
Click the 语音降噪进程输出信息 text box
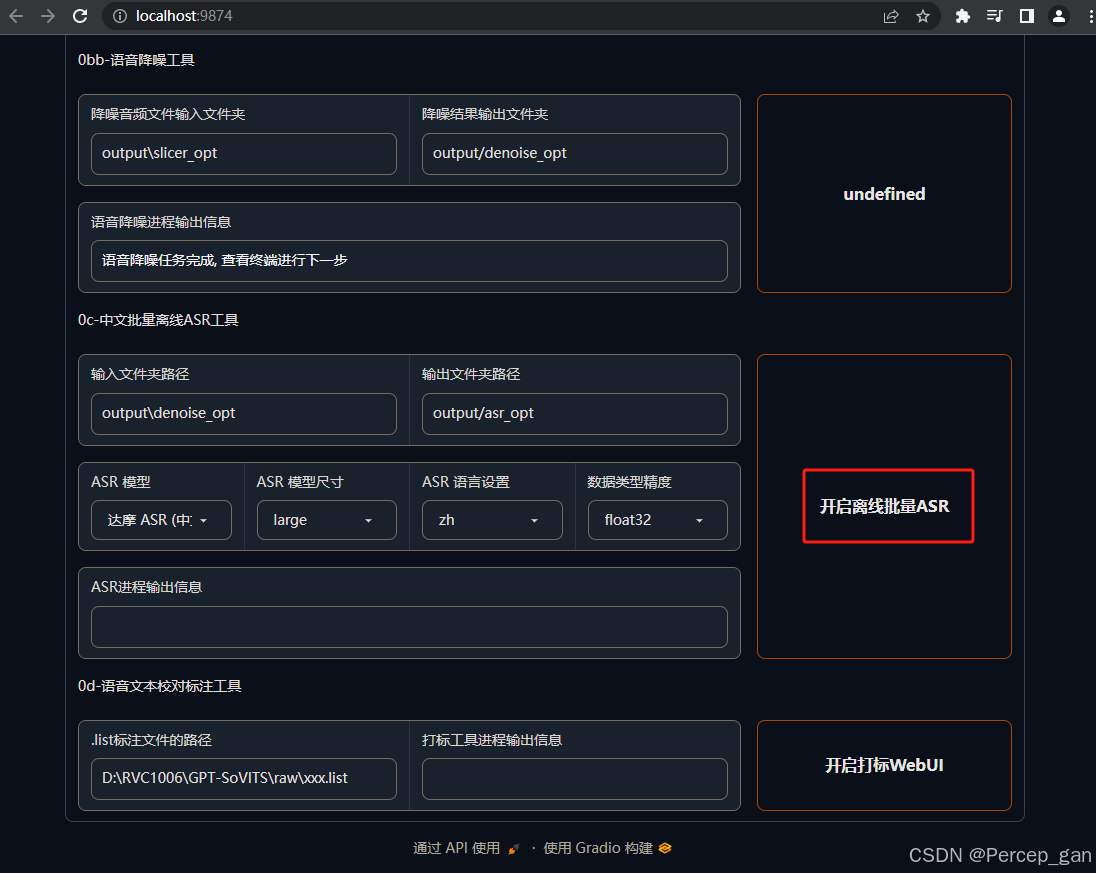click(409, 261)
